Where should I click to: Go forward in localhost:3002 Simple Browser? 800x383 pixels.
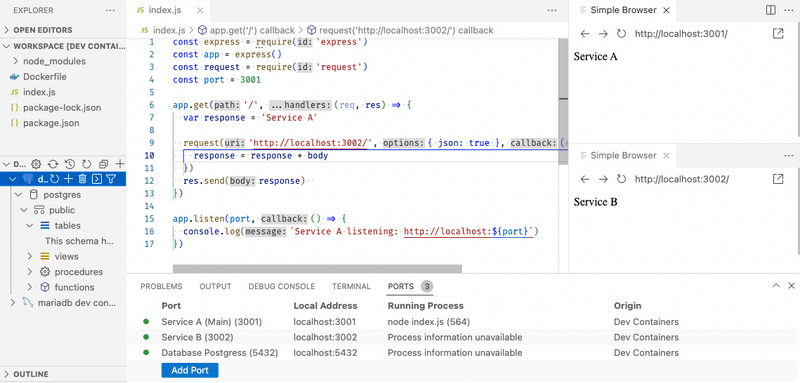(603, 179)
